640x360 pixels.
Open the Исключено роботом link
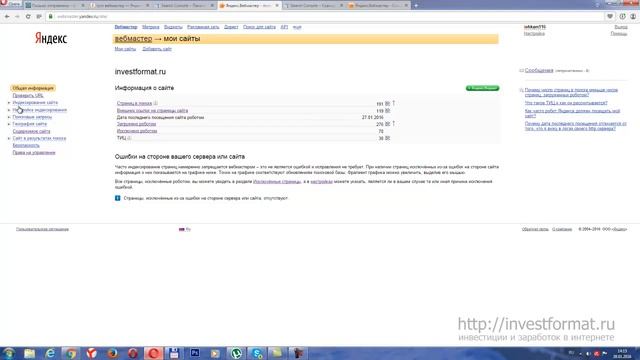tap(137, 131)
